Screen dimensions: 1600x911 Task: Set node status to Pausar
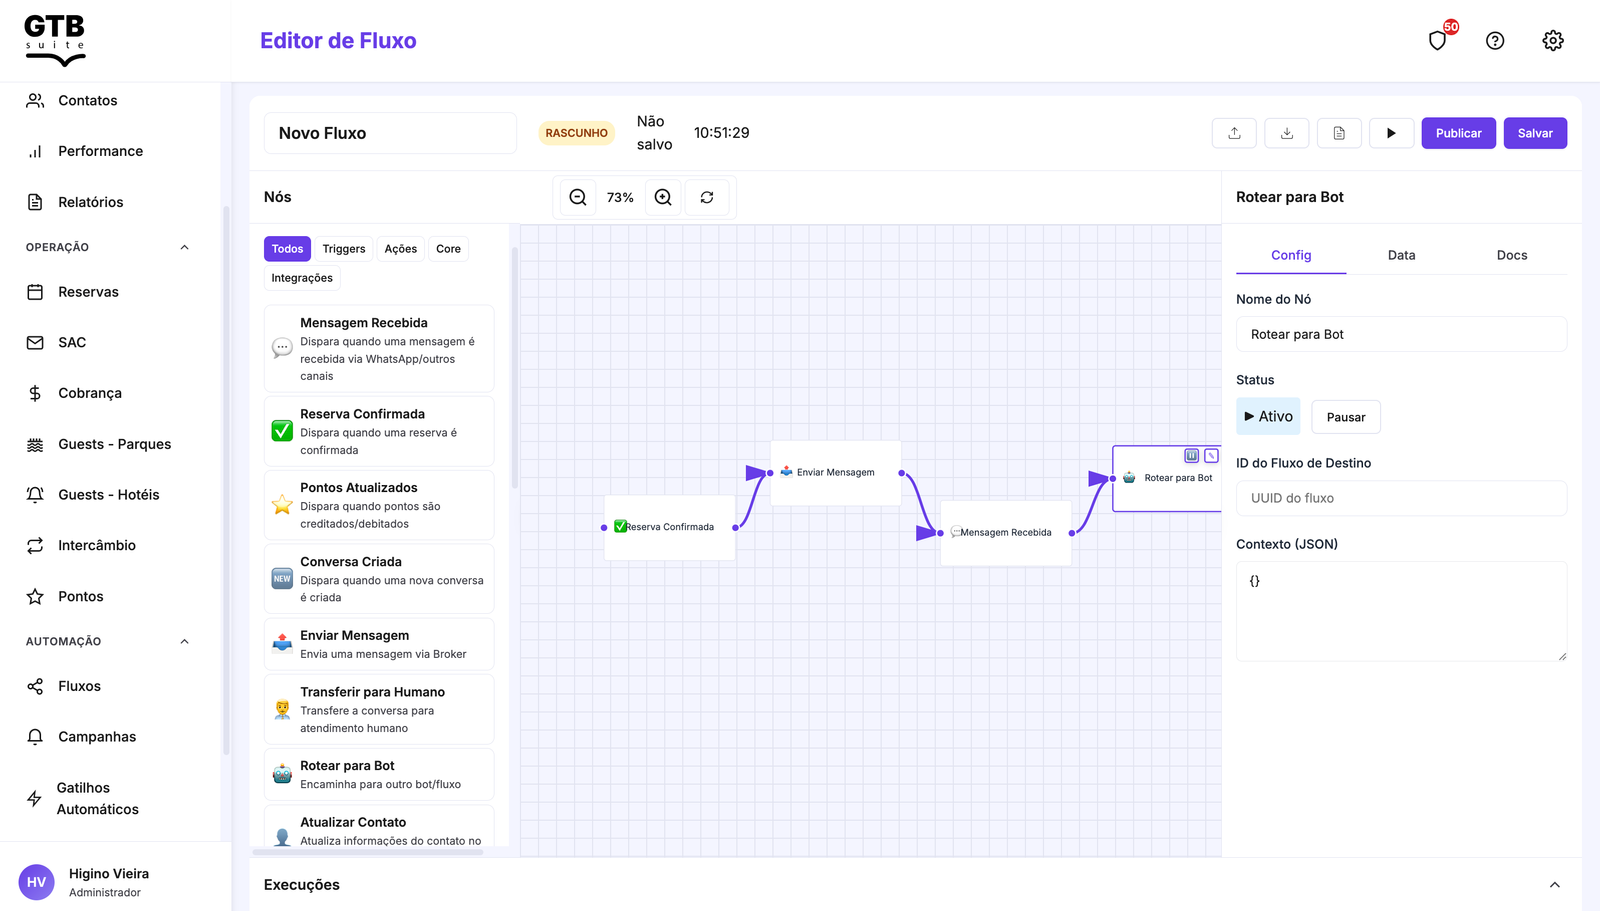[x=1345, y=417]
